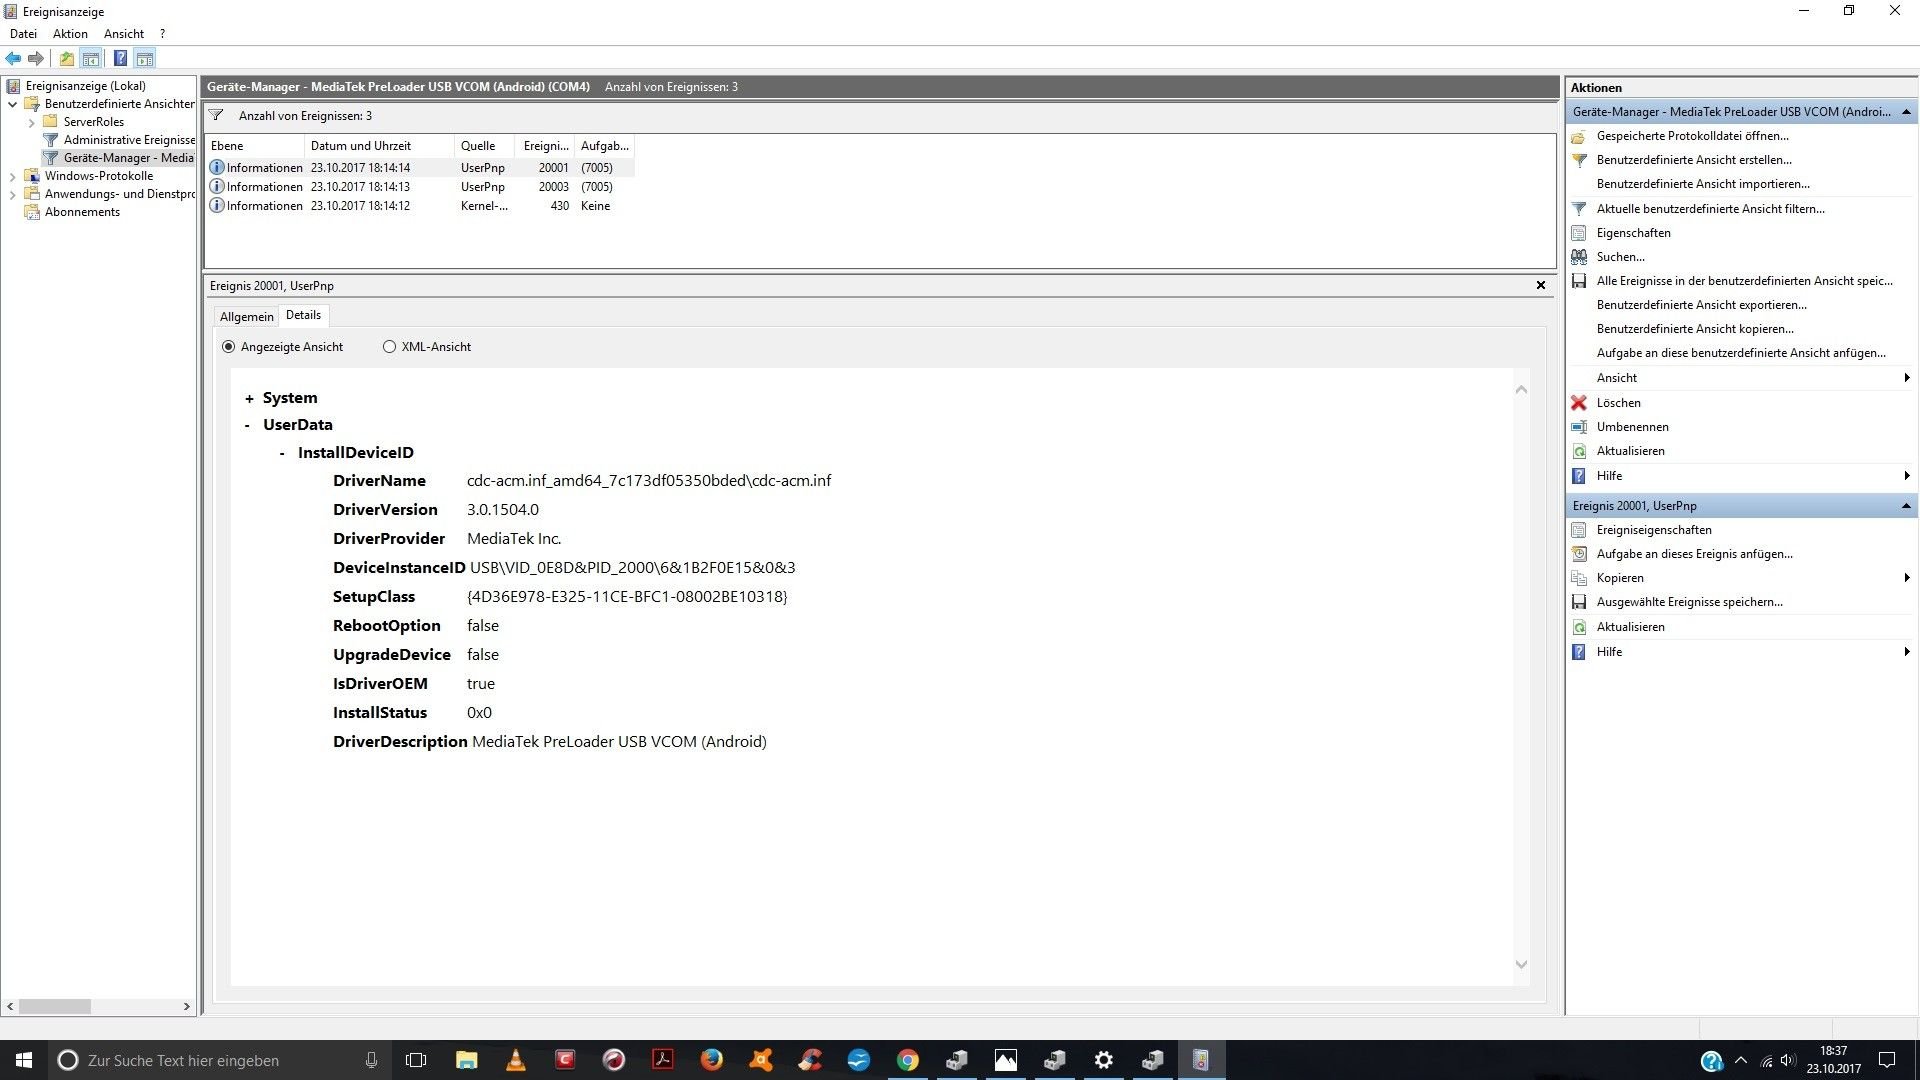Image resolution: width=1920 pixels, height=1080 pixels.
Task: Toggle the action pane toolbar icon
Action: tap(145, 58)
